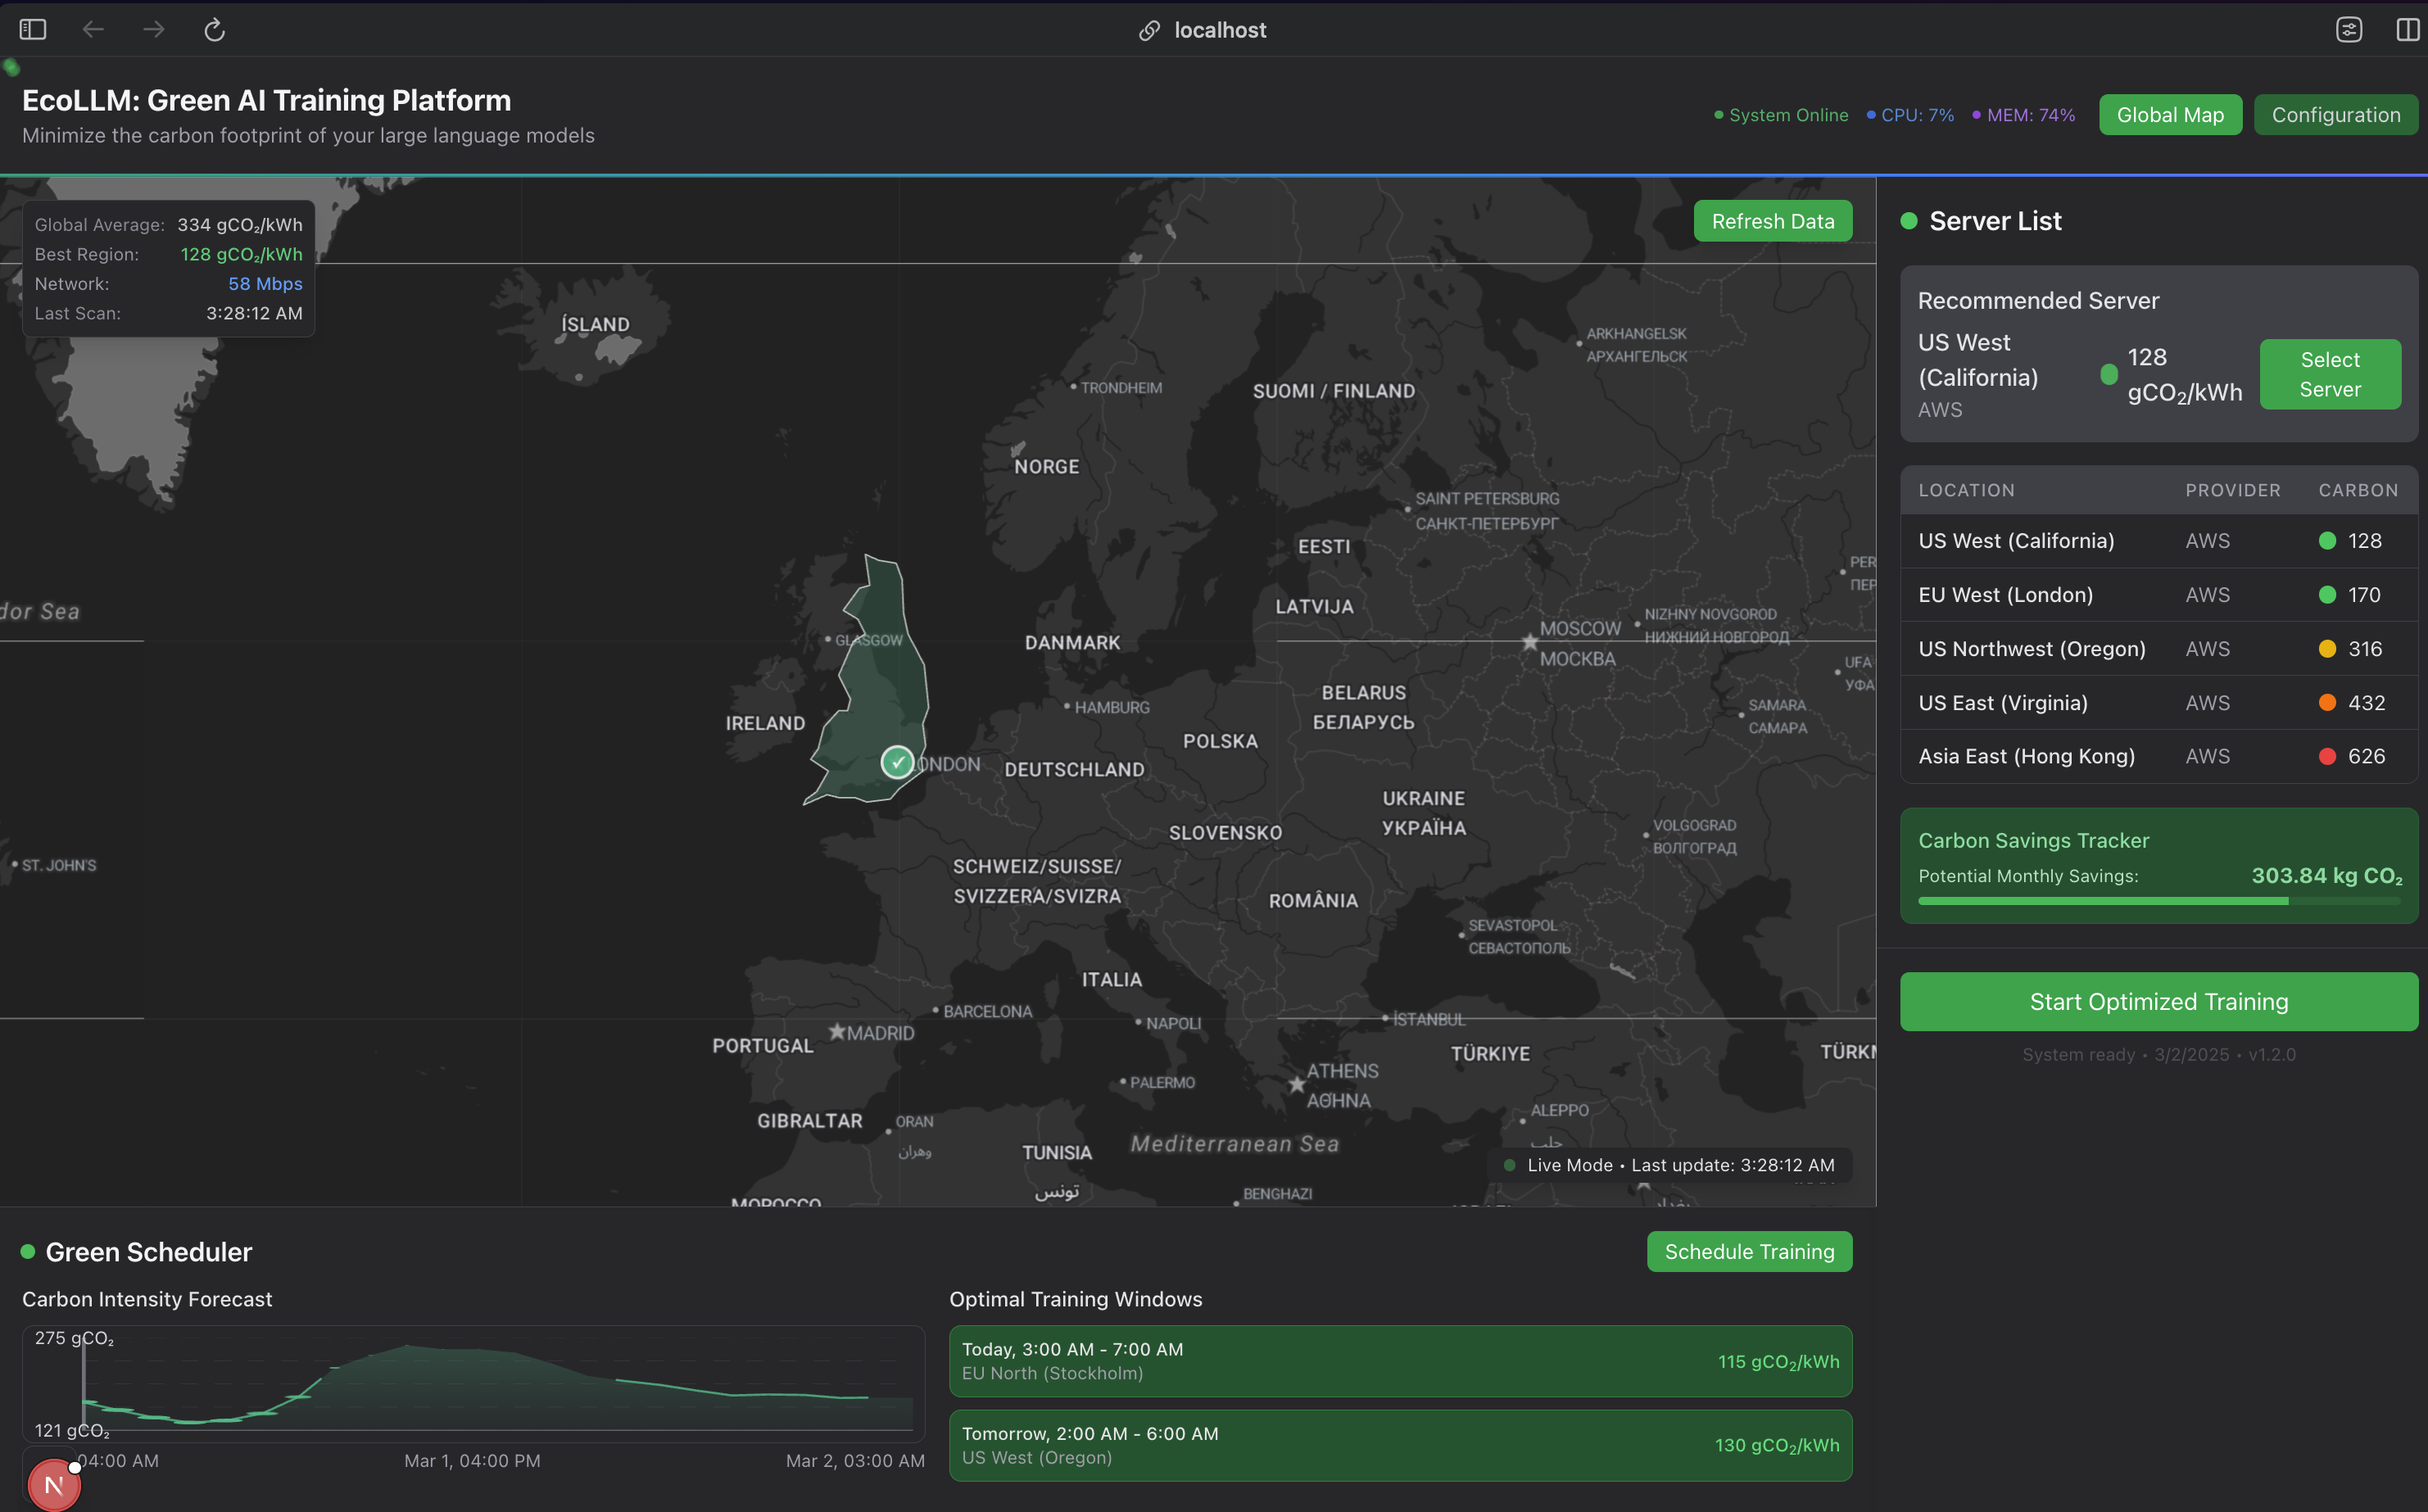The image size is (2428, 1512).
Task: Switch to the Global Map tab
Action: 2170,115
